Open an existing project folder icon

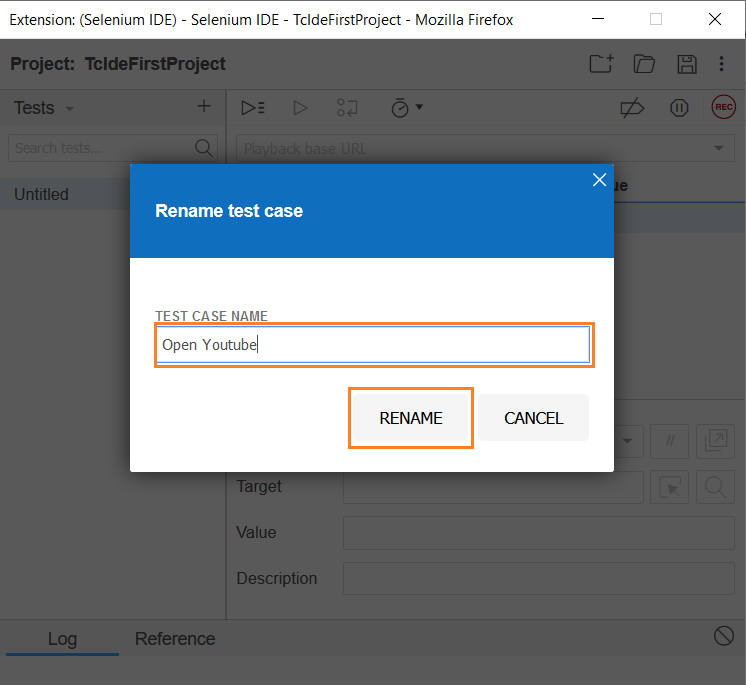click(x=644, y=64)
